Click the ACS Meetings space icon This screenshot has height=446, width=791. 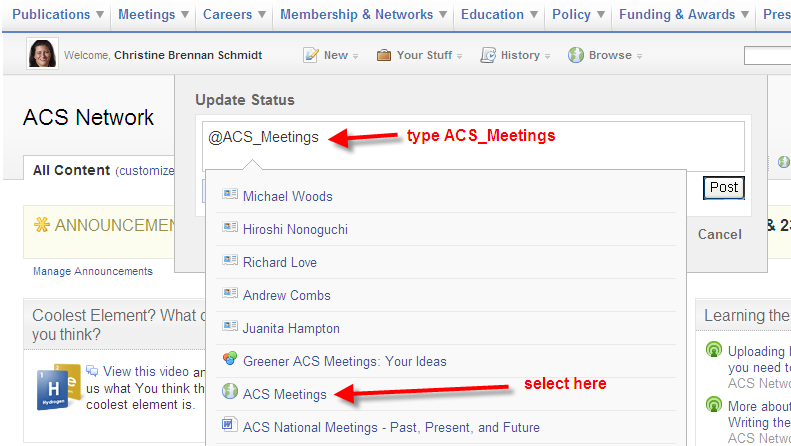[x=230, y=393]
